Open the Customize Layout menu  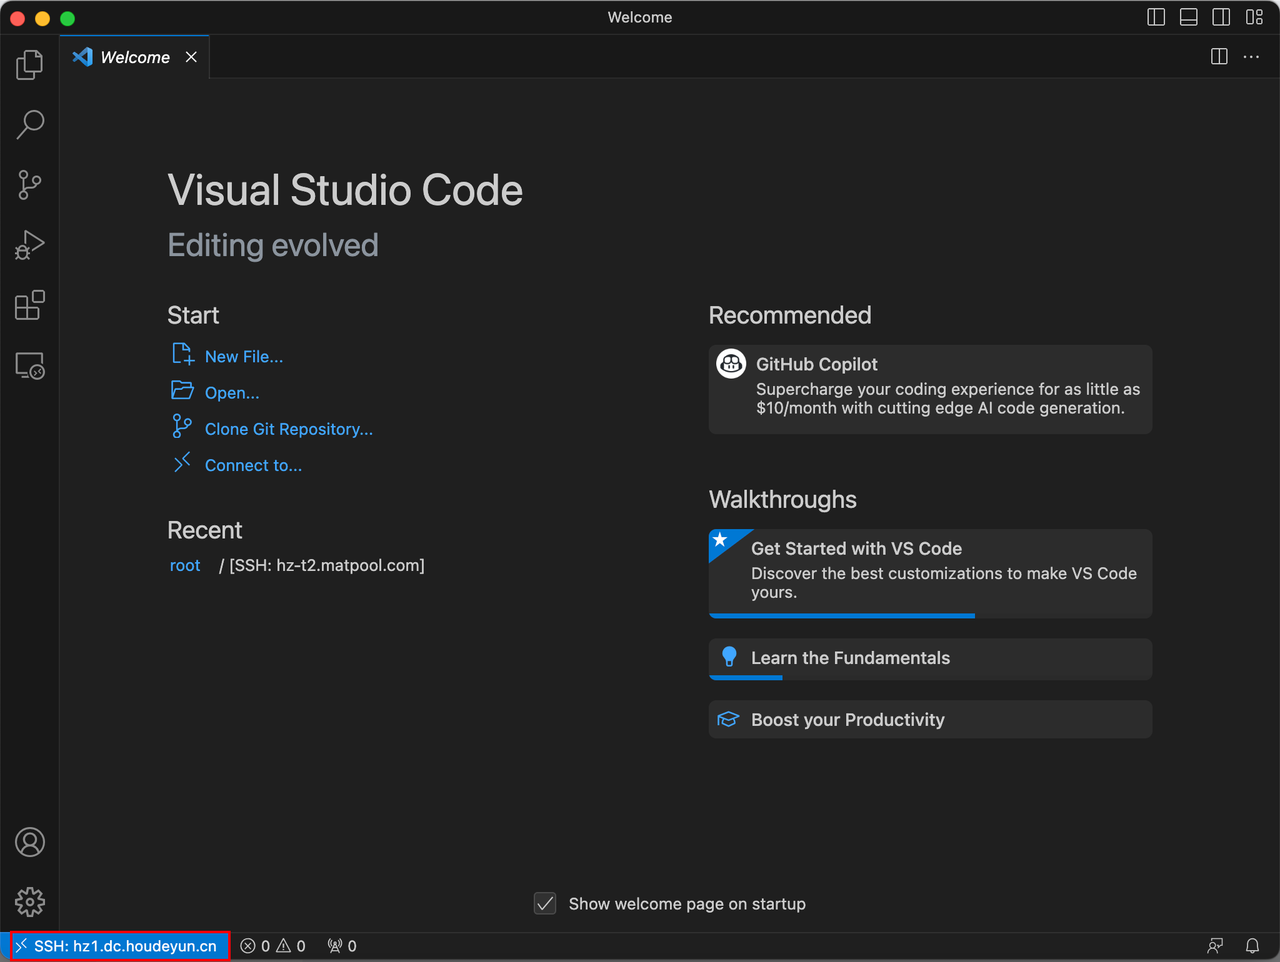coord(1254,17)
